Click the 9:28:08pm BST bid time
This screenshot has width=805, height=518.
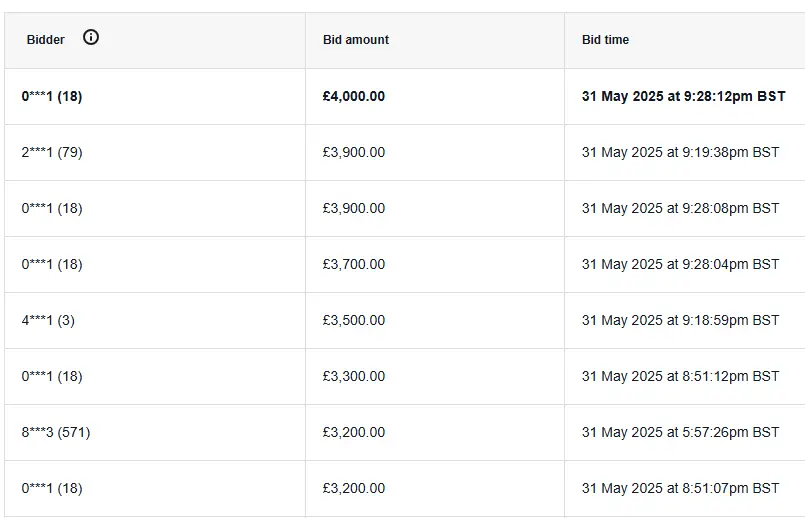click(680, 209)
